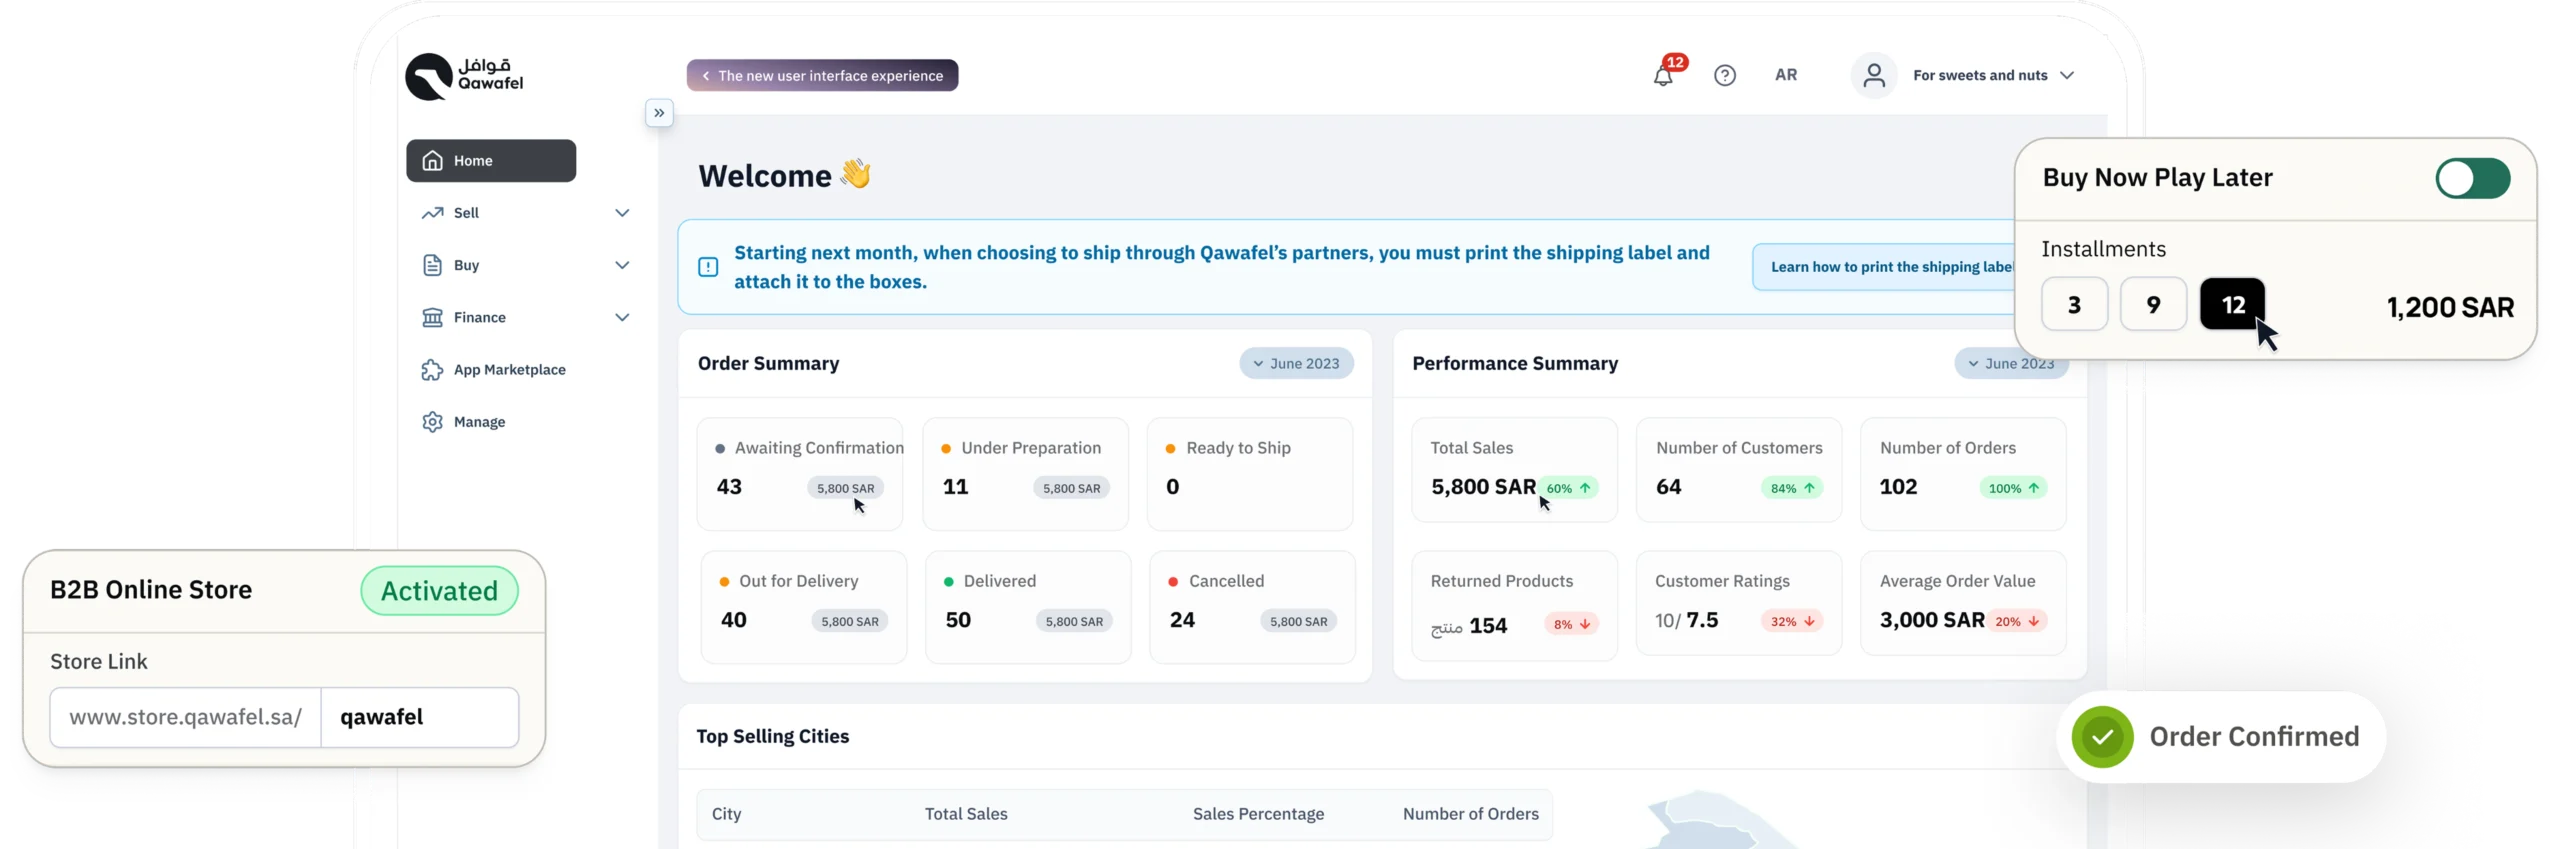This screenshot has height=849, width=2560.
Task: Open the Order Summary June 2023 dropdown
Action: [x=1296, y=364]
